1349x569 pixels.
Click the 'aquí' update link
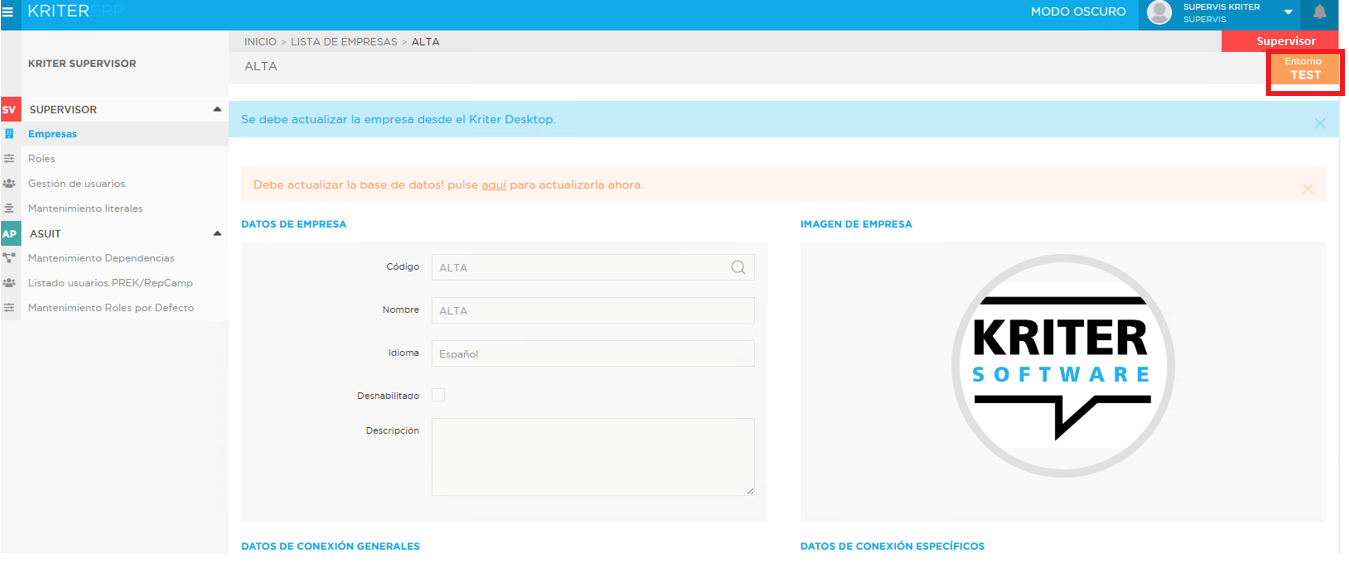pyautogui.click(x=494, y=185)
